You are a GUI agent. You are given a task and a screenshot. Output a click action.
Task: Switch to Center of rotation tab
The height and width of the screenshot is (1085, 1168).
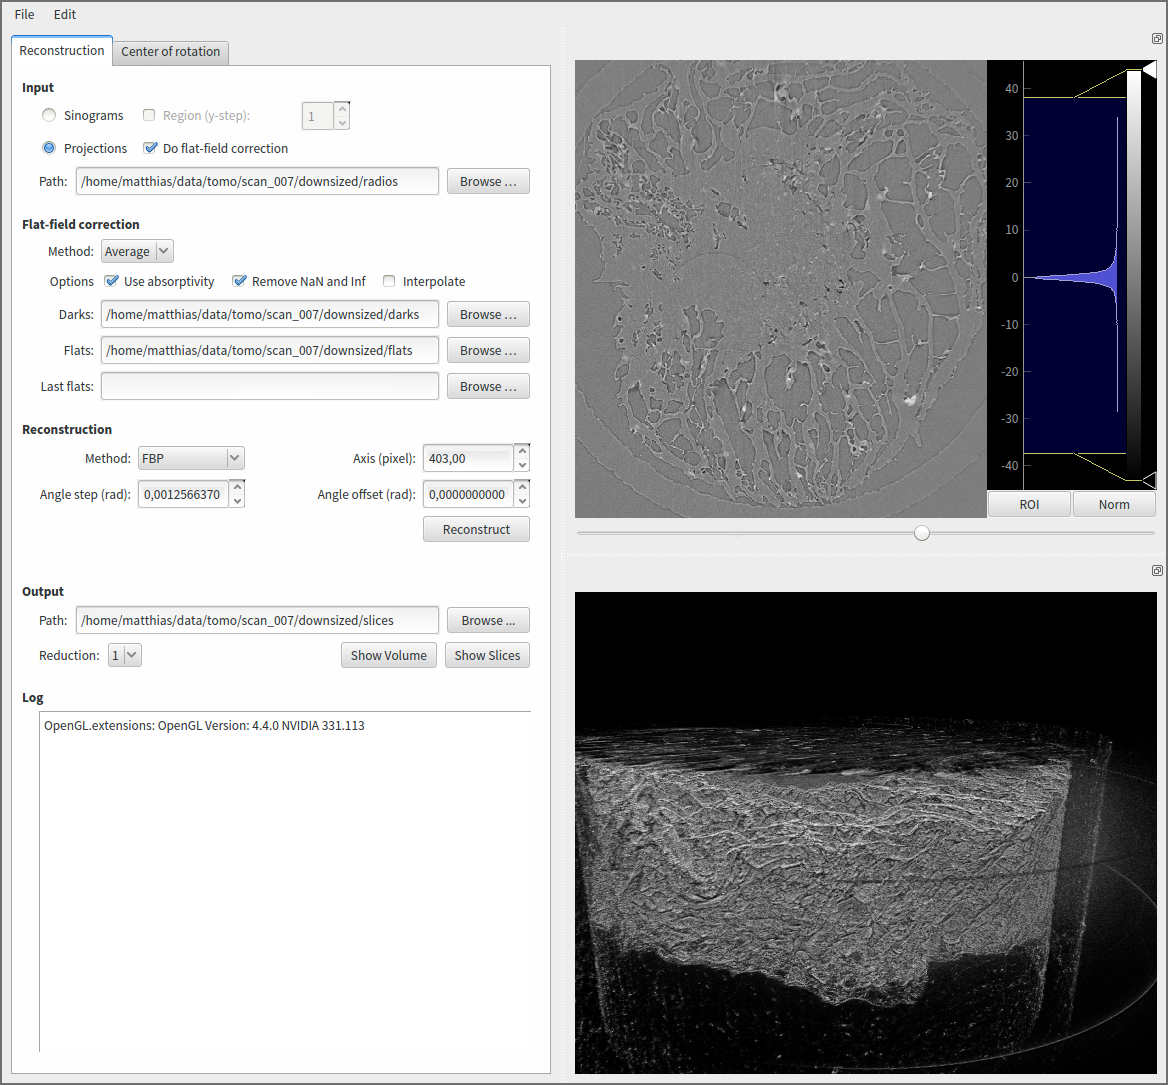[171, 52]
